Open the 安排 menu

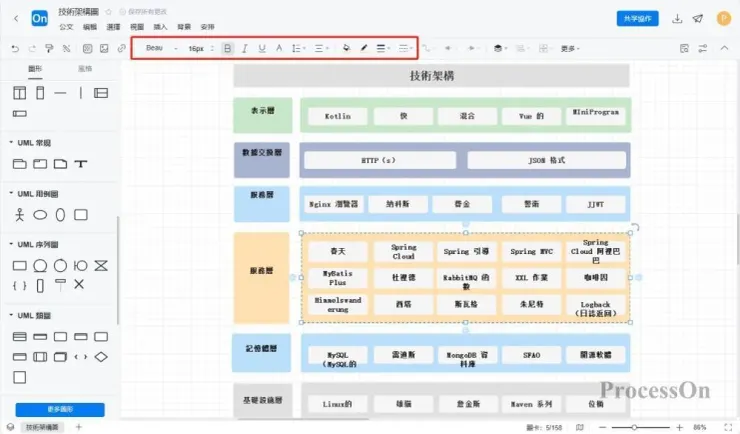click(x=208, y=27)
